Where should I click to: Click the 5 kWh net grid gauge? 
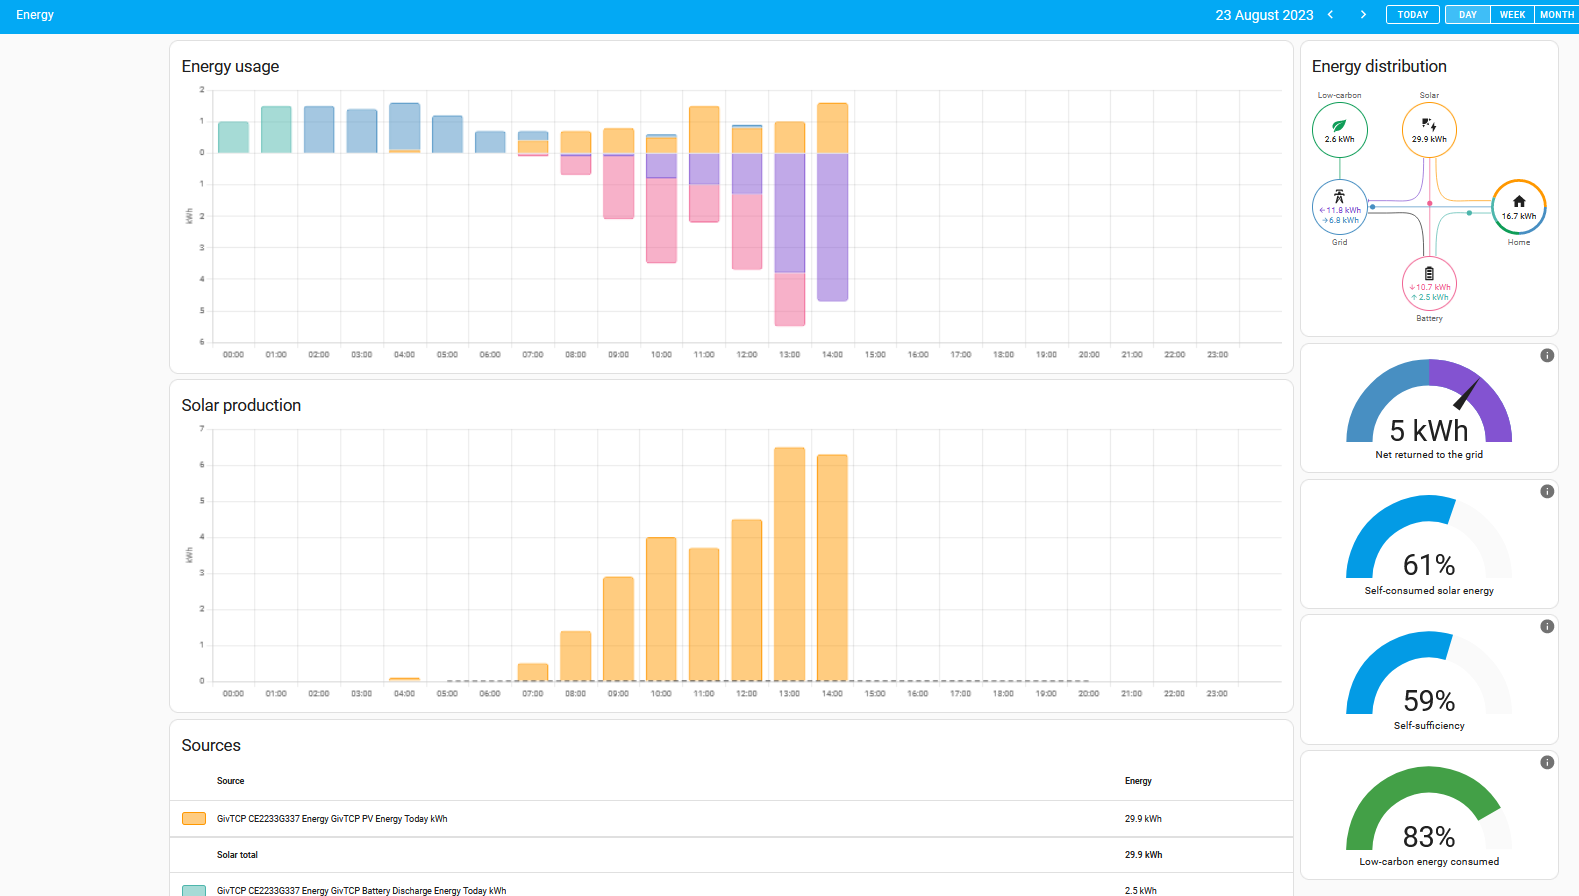point(1429,407)
